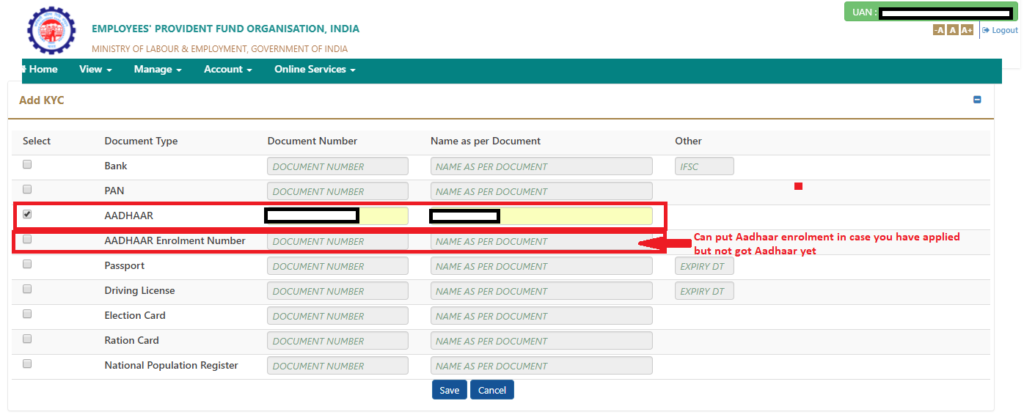Tick the PAN document checkbox
This screenshot has height=420, width=1024.
click(x=27, y=189)
